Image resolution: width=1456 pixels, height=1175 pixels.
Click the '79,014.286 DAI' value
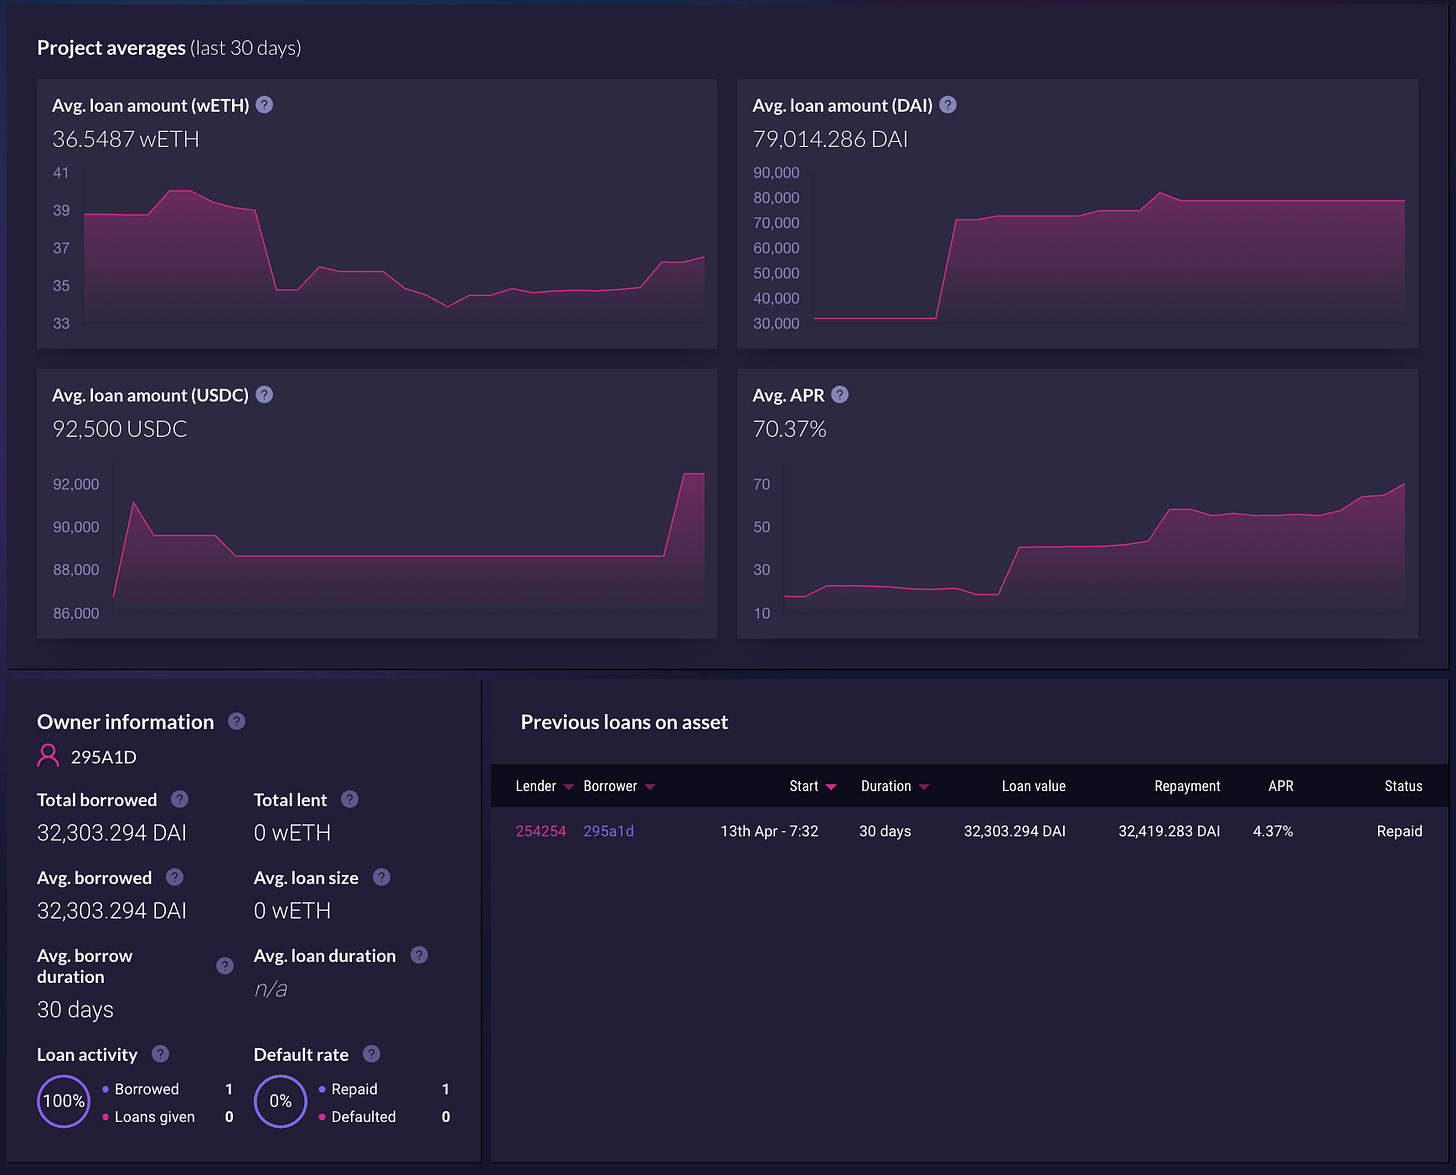coord(830,139)
